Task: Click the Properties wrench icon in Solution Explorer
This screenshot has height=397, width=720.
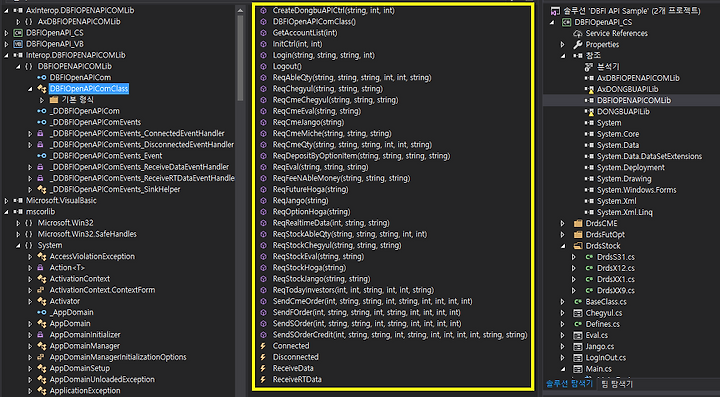Action: pos(578,45)
